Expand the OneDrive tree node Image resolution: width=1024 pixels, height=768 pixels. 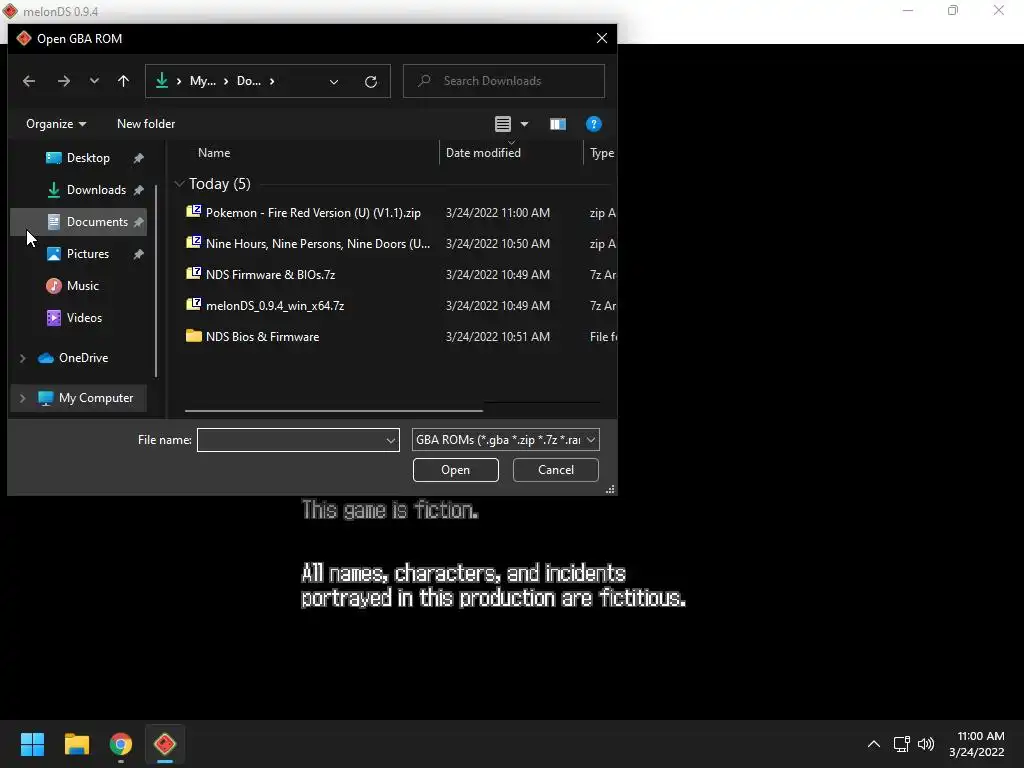[22, 358]
